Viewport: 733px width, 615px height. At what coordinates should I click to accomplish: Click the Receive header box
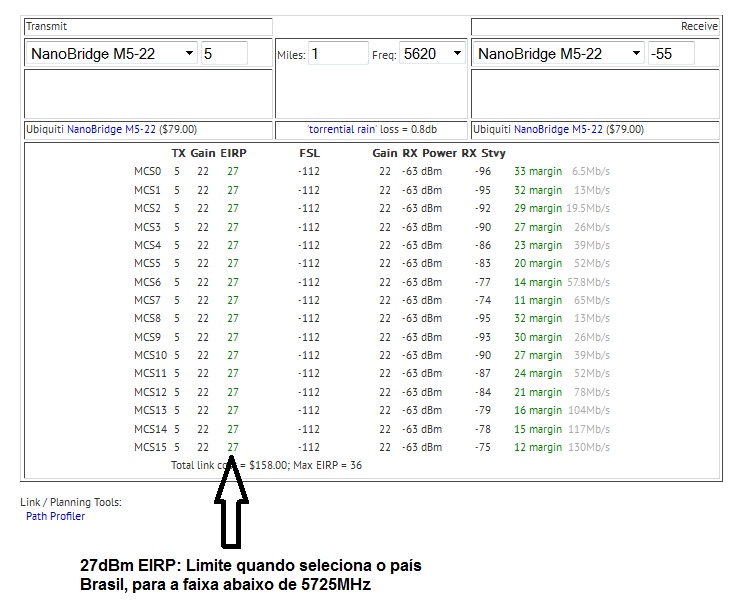[x=595, y=27]
